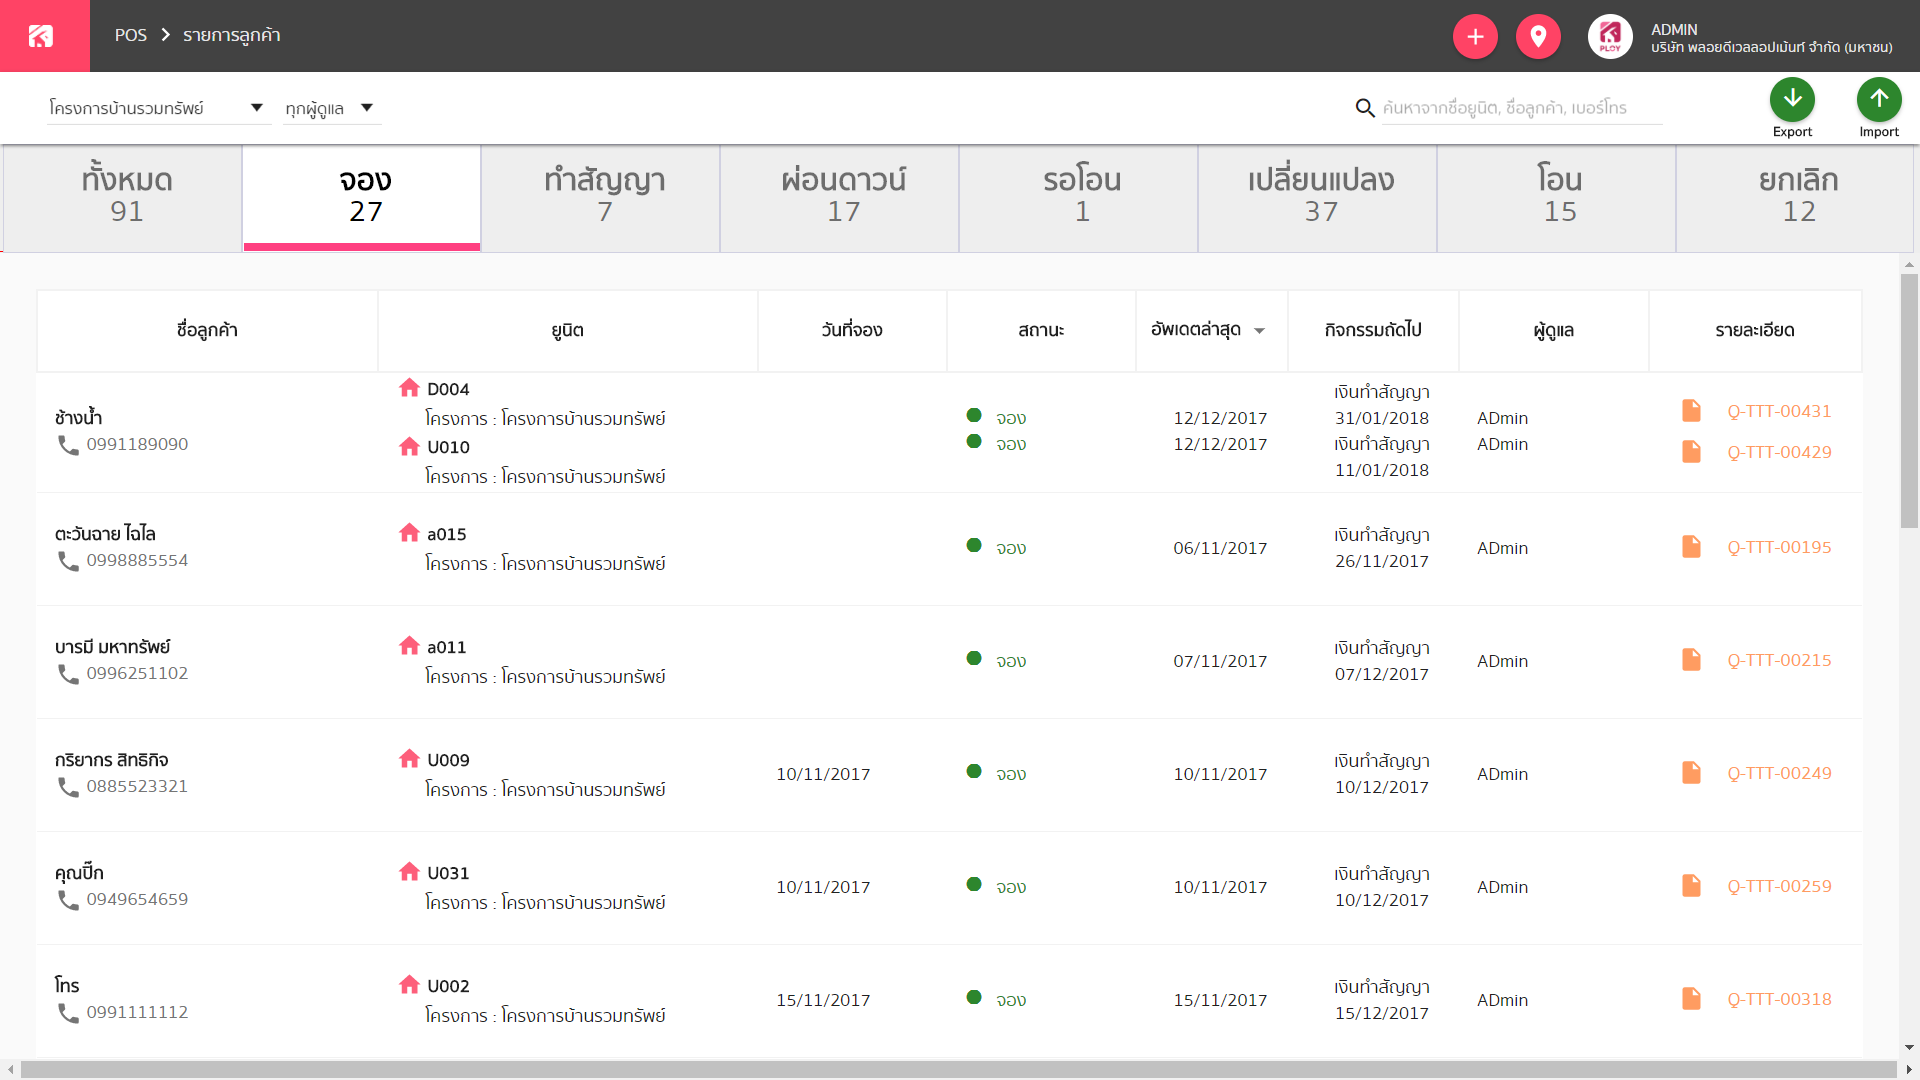The image size is (1920, 1080).
Task: Click the ชื่อลูกค้า column header
Action: click(x=207, y=331)
